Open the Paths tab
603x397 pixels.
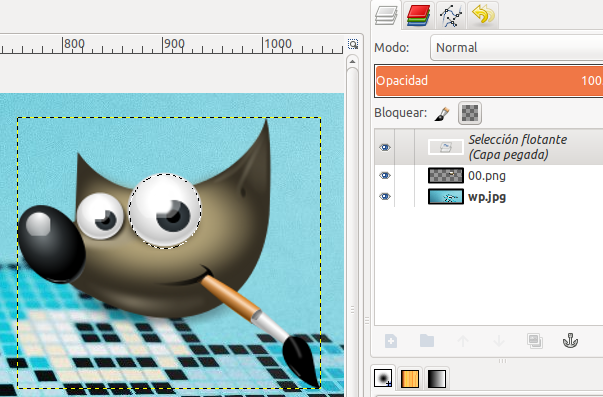click(x=451, y=15)
